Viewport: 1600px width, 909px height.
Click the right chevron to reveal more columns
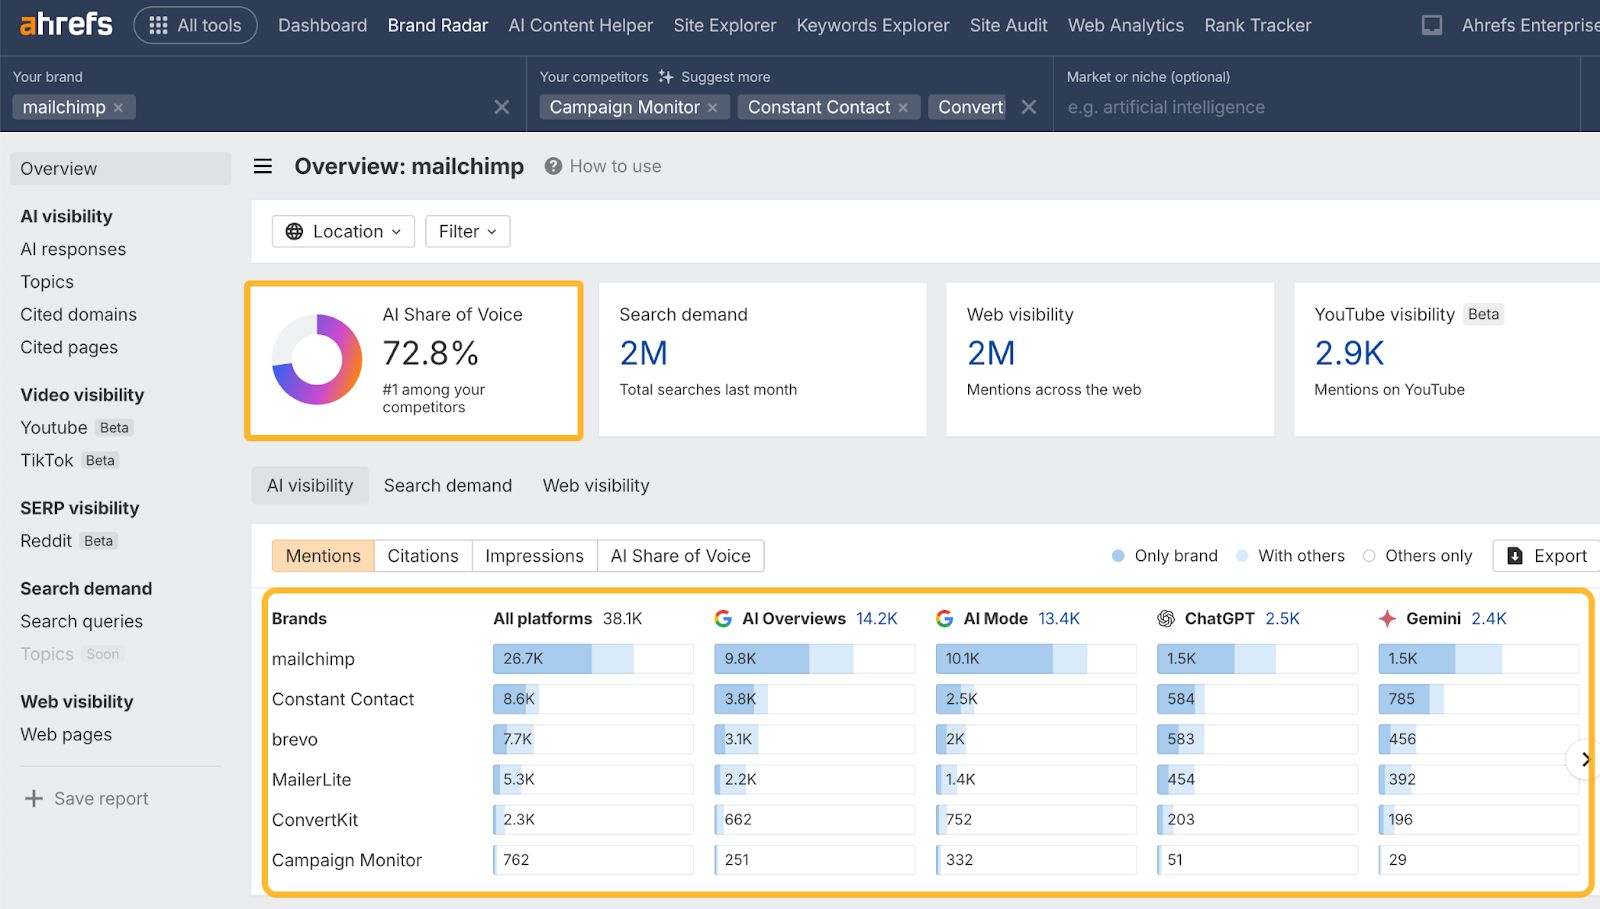(x=1585, y=759)
